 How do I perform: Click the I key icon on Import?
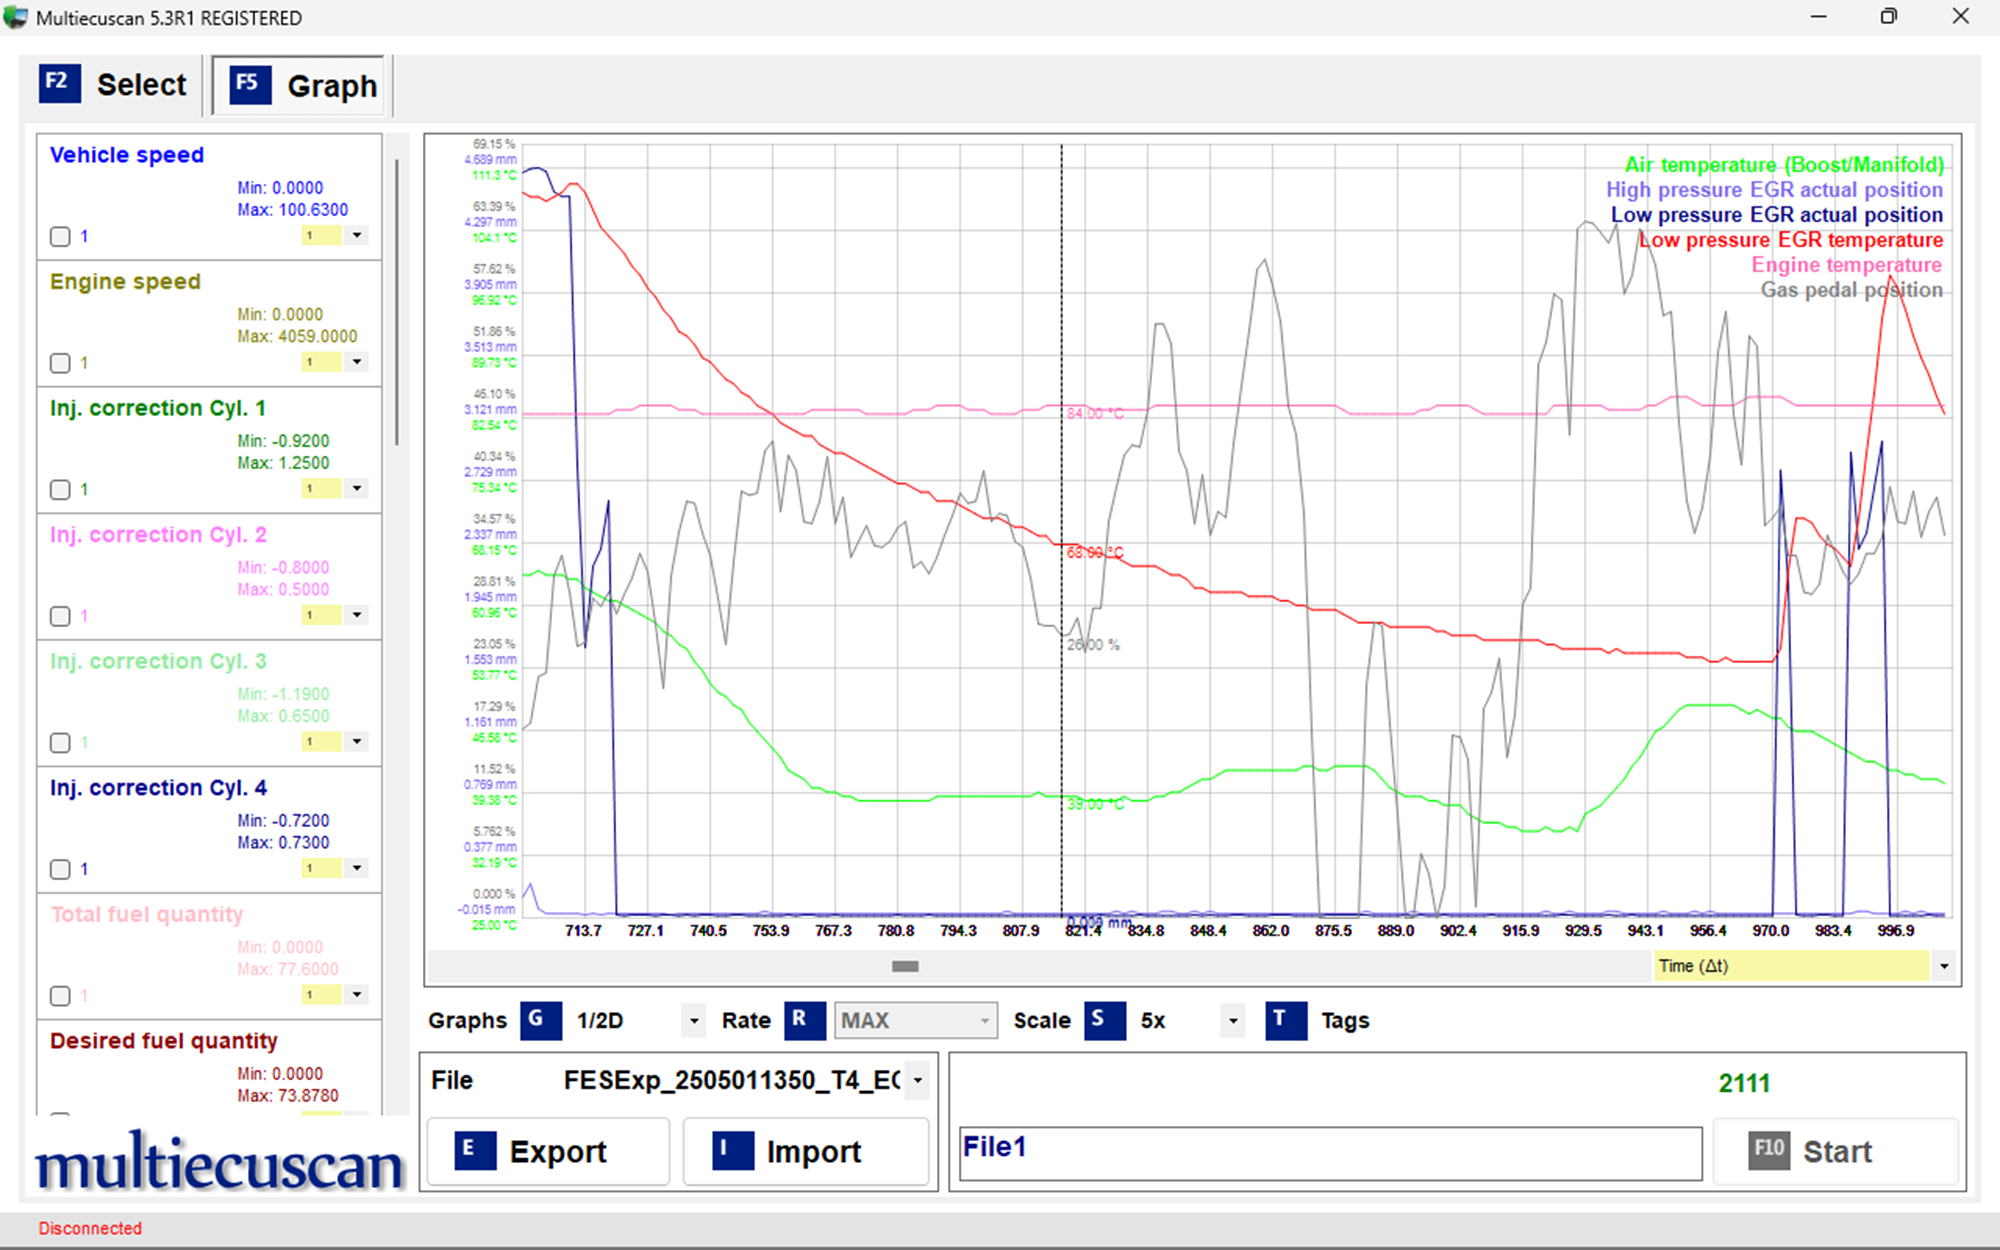(x=733, y=1150)
